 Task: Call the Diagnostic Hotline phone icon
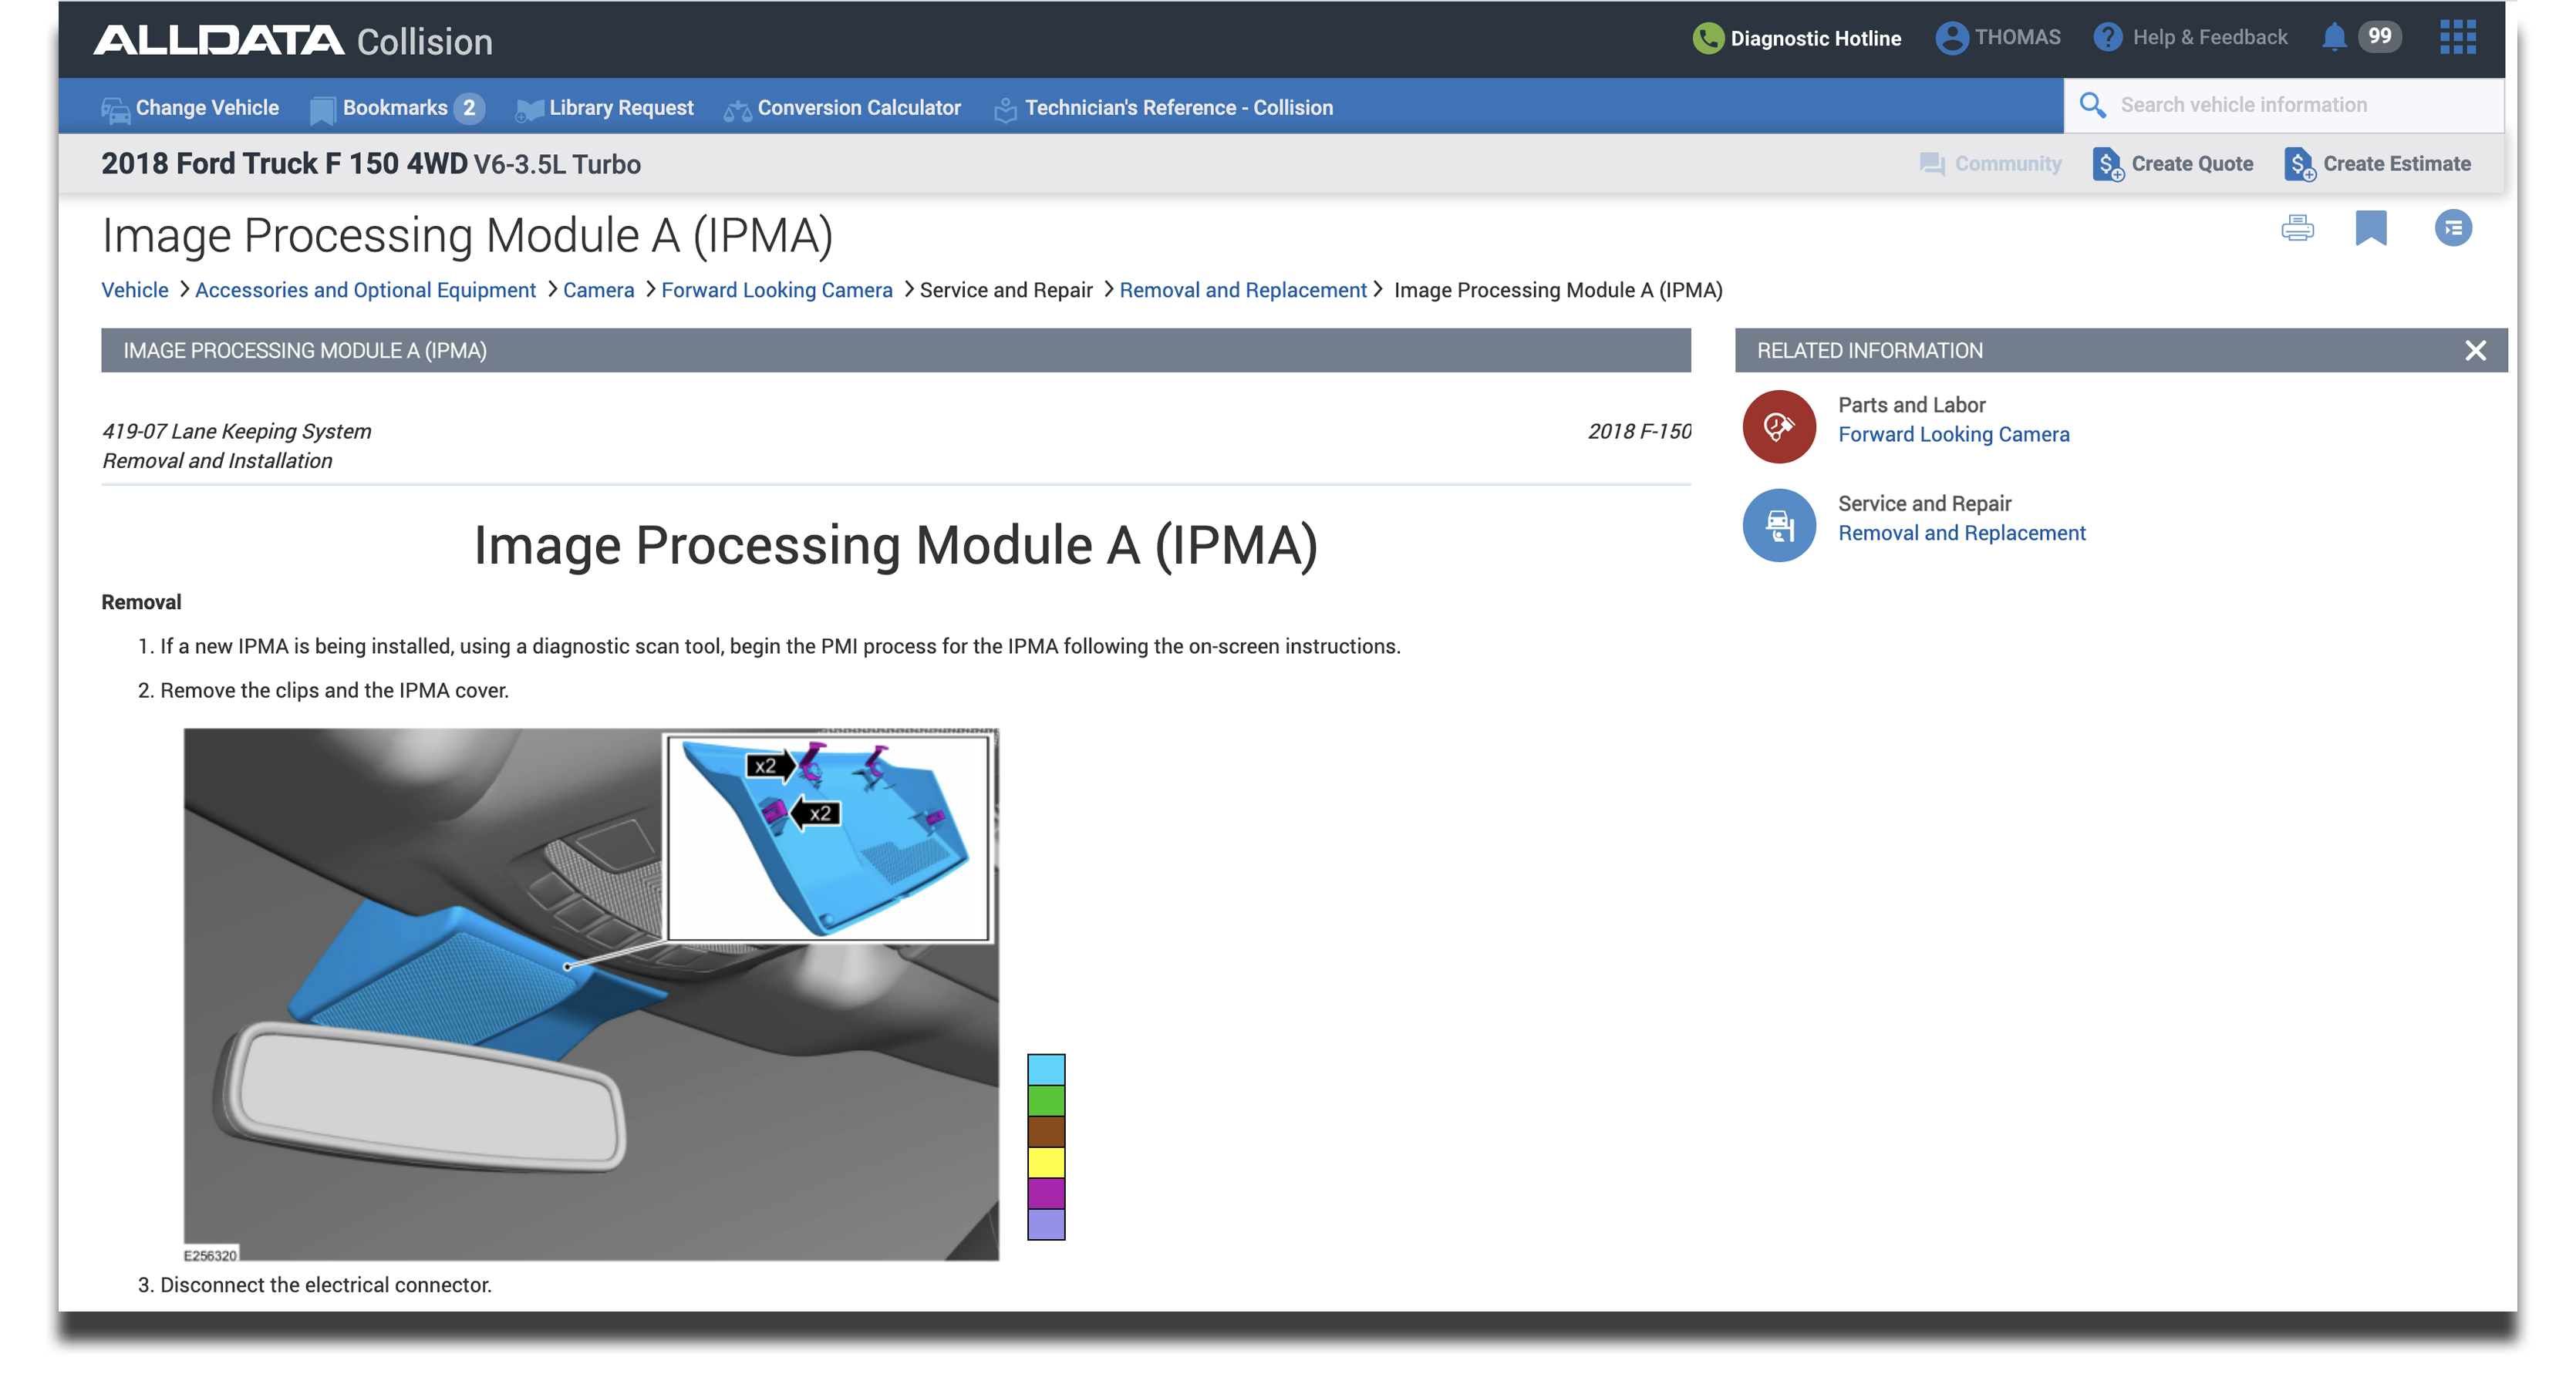pyautogui.click(x=1708, y=38)
